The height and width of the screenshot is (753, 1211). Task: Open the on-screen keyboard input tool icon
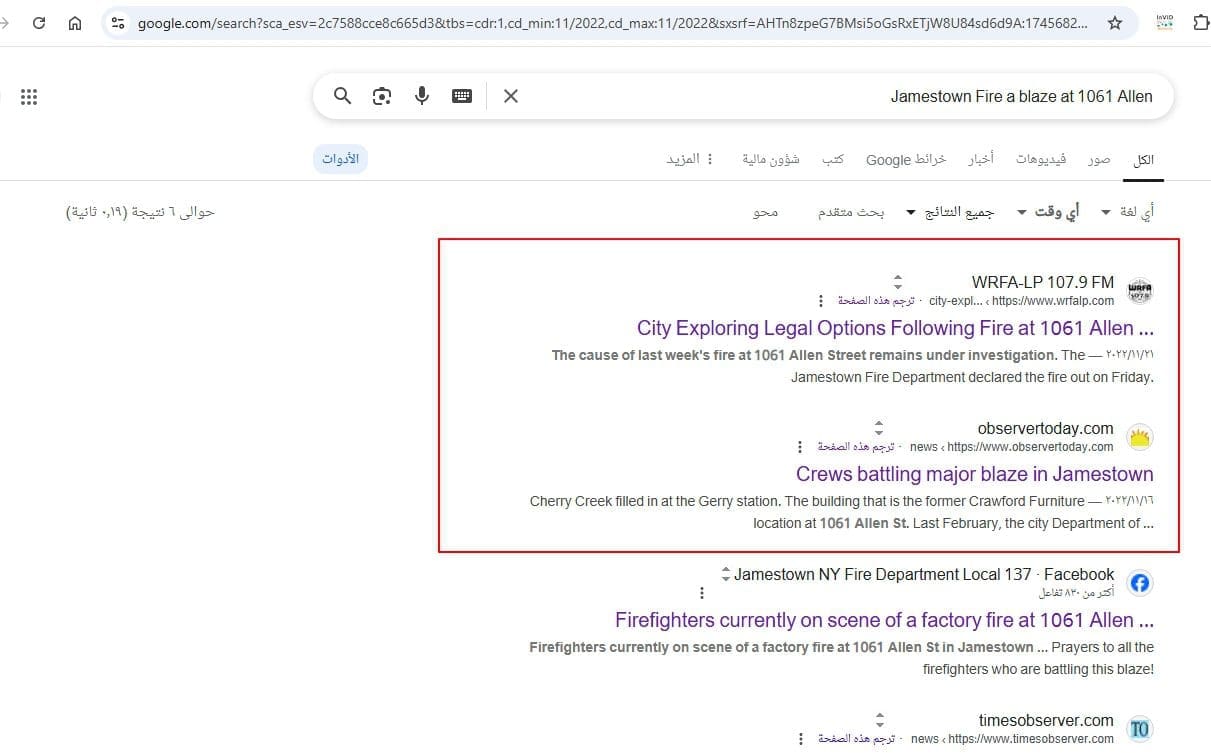point(462,96)
